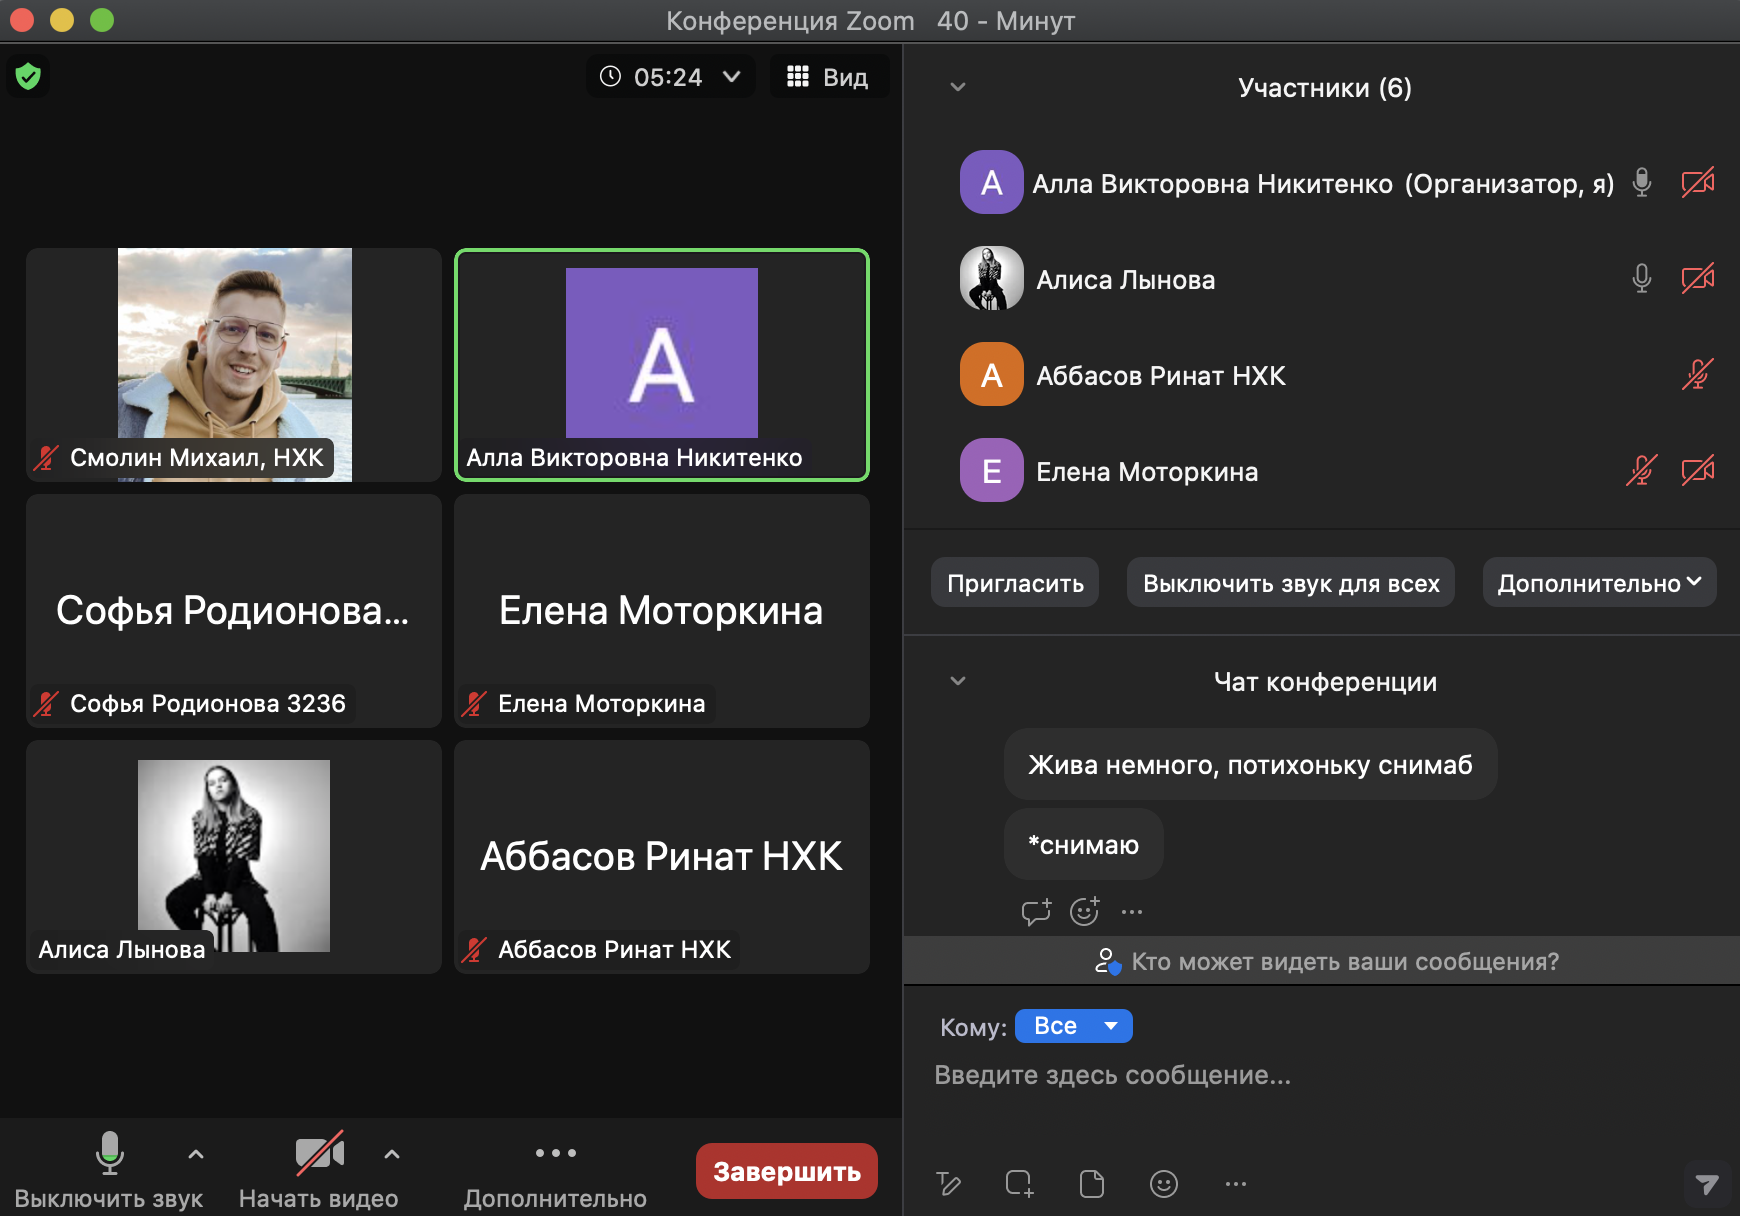Click the Введите здесь сообщение input field
Screen dimensions: 1740x1216
[x=1320, y=1075]
